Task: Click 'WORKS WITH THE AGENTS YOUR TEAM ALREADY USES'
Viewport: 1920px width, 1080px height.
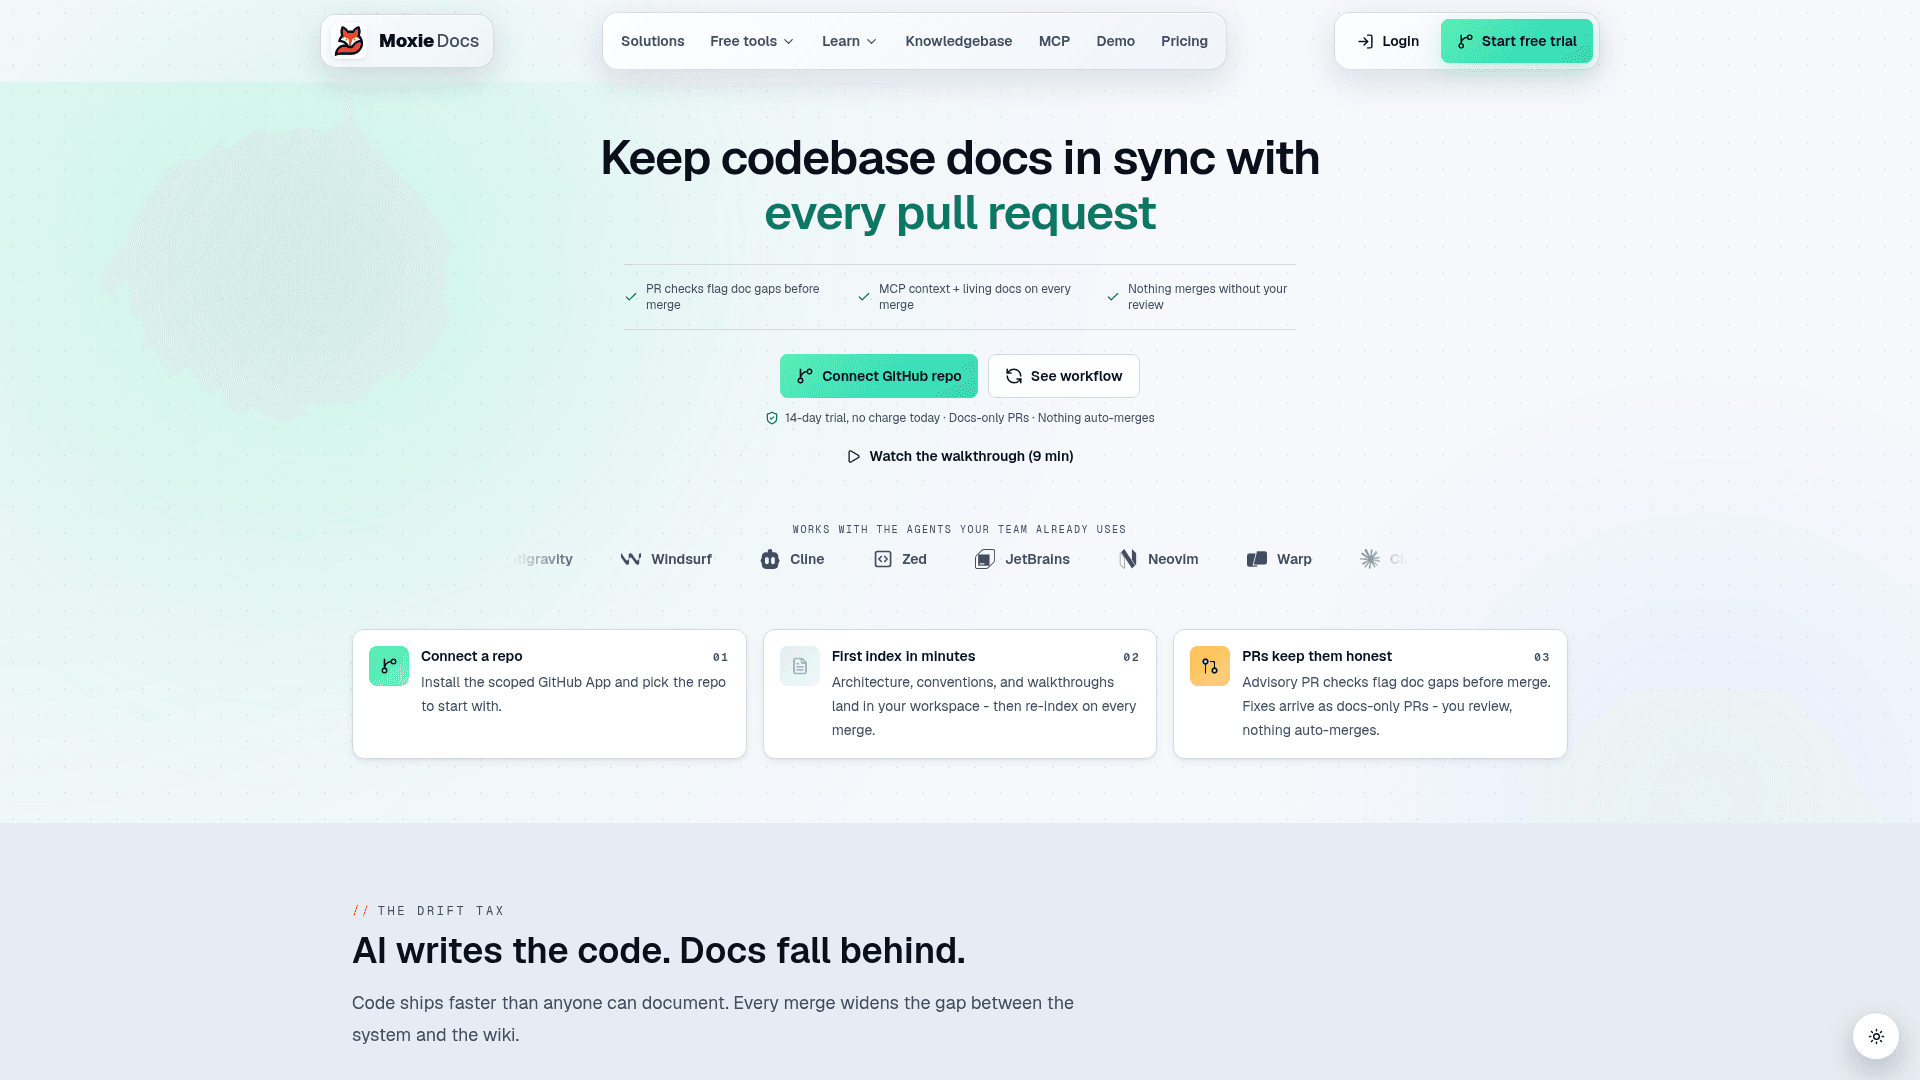Action: [960, 529]
